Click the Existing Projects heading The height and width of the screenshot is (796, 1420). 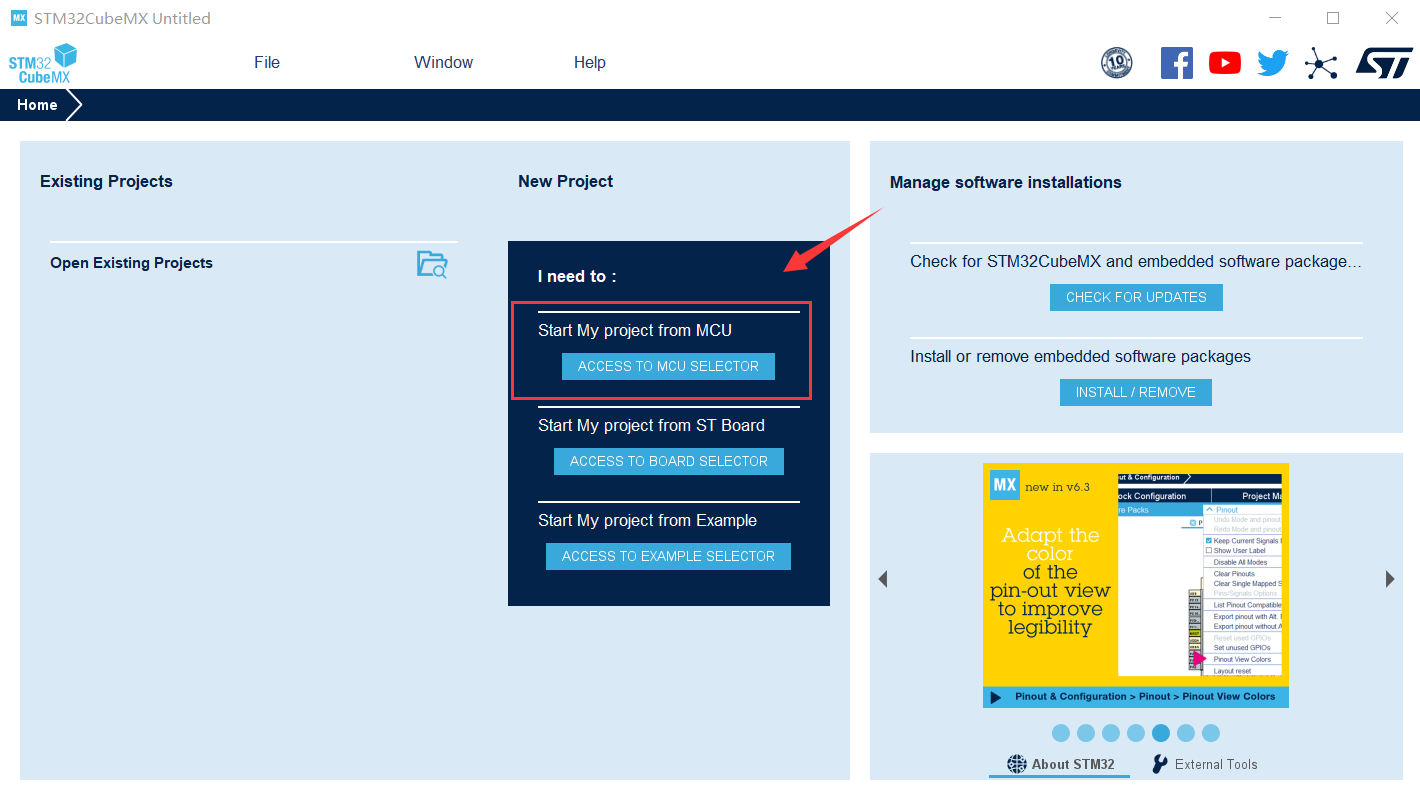tap(106, 181)
